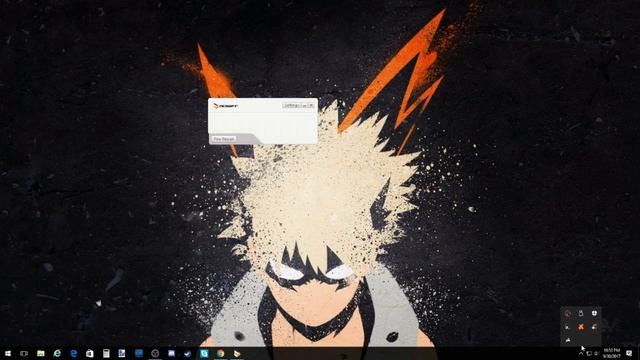Open the volume control in the system tray
The height and width of the screenshot is (360, 640).
pyautogui.click(x=596, y=353)
